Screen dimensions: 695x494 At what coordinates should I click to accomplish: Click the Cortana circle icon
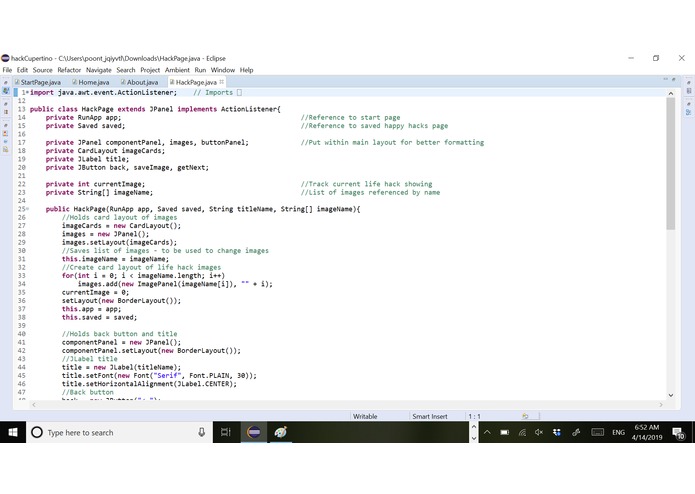point(37,432)
